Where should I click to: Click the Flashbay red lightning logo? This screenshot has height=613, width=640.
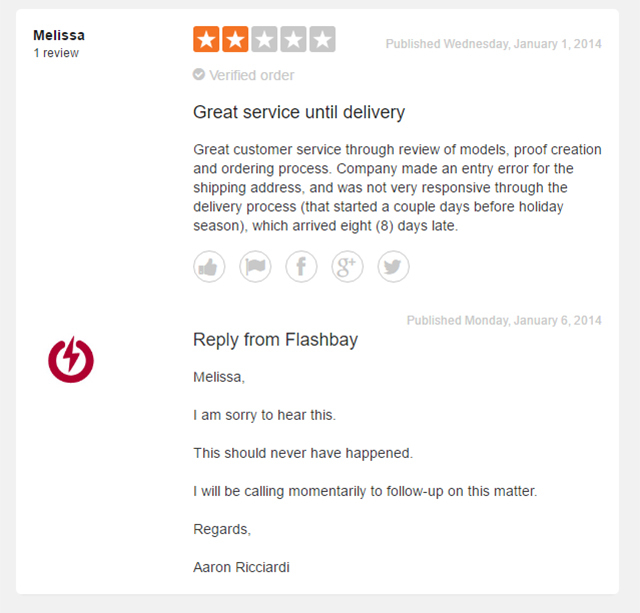pos(71,360)
